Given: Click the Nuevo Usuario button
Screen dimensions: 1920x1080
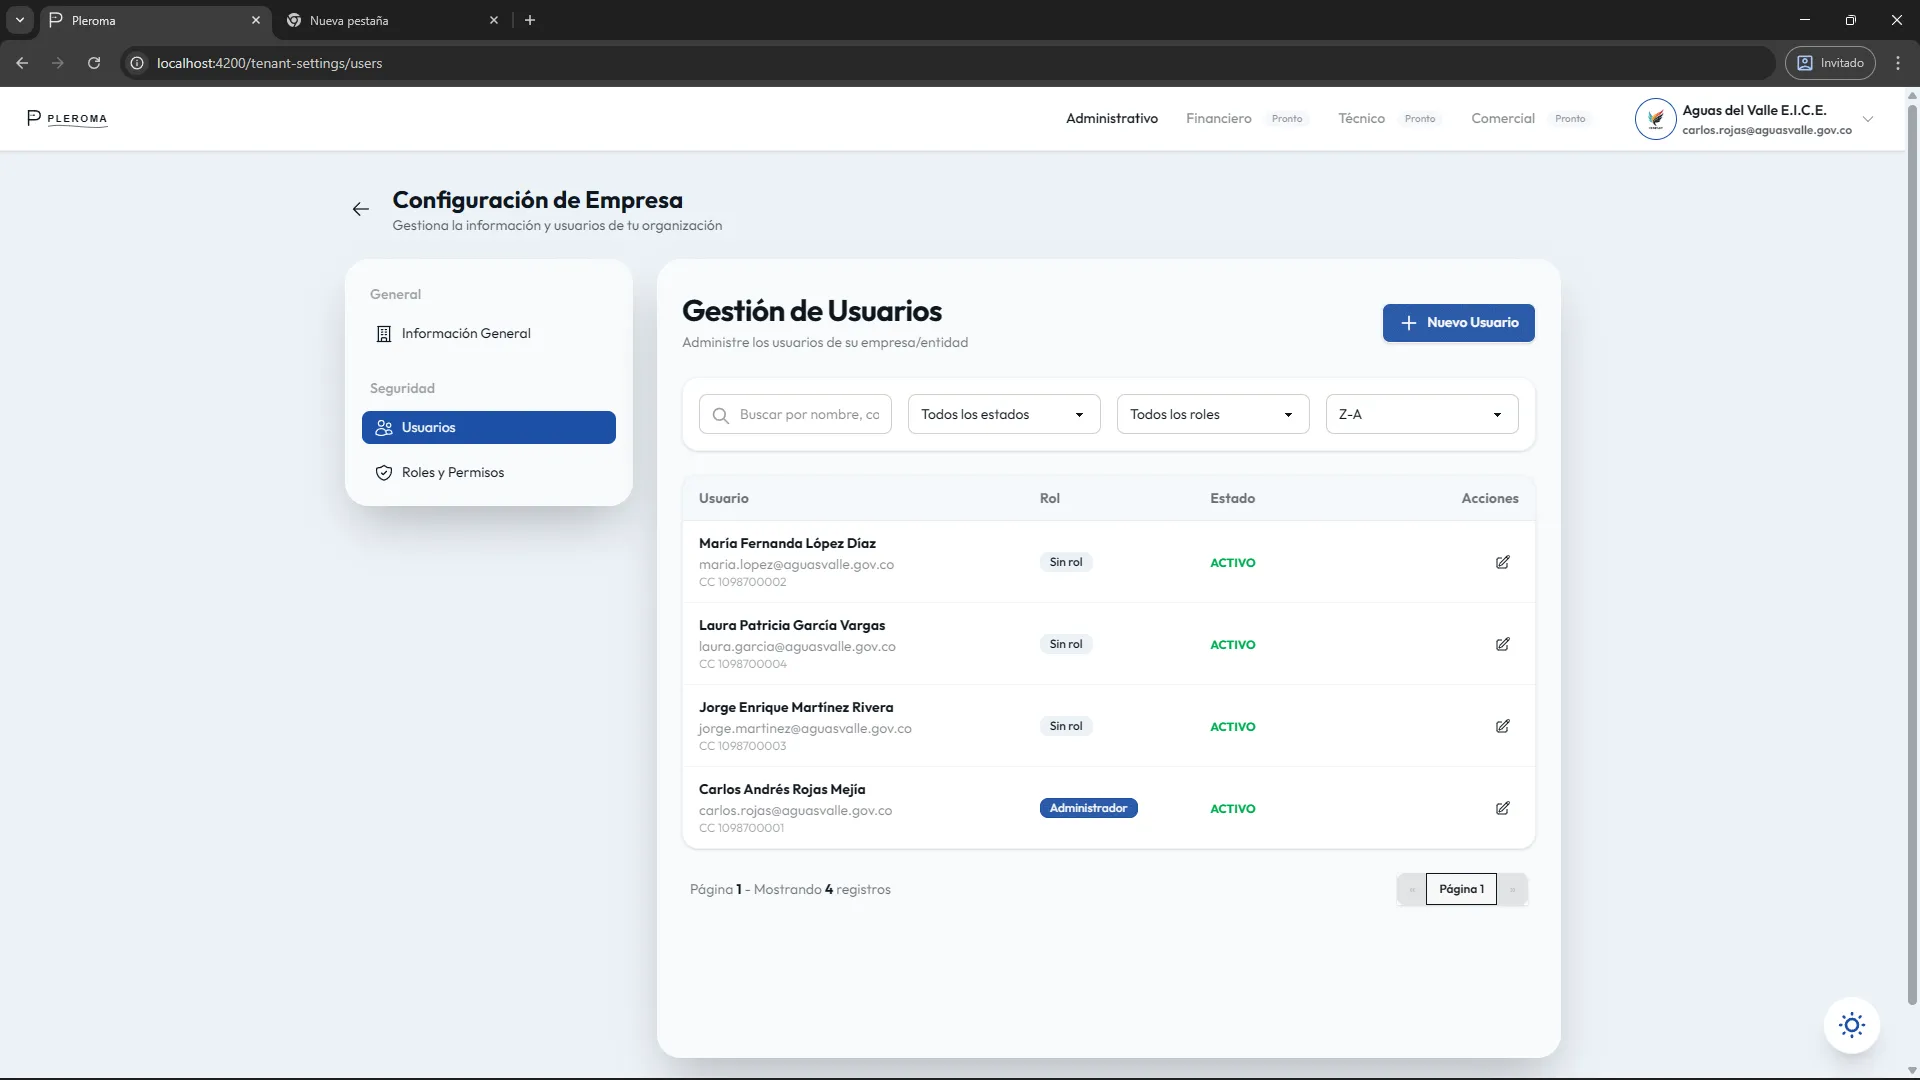Looking at the screenshot, I should [1459, 322].
